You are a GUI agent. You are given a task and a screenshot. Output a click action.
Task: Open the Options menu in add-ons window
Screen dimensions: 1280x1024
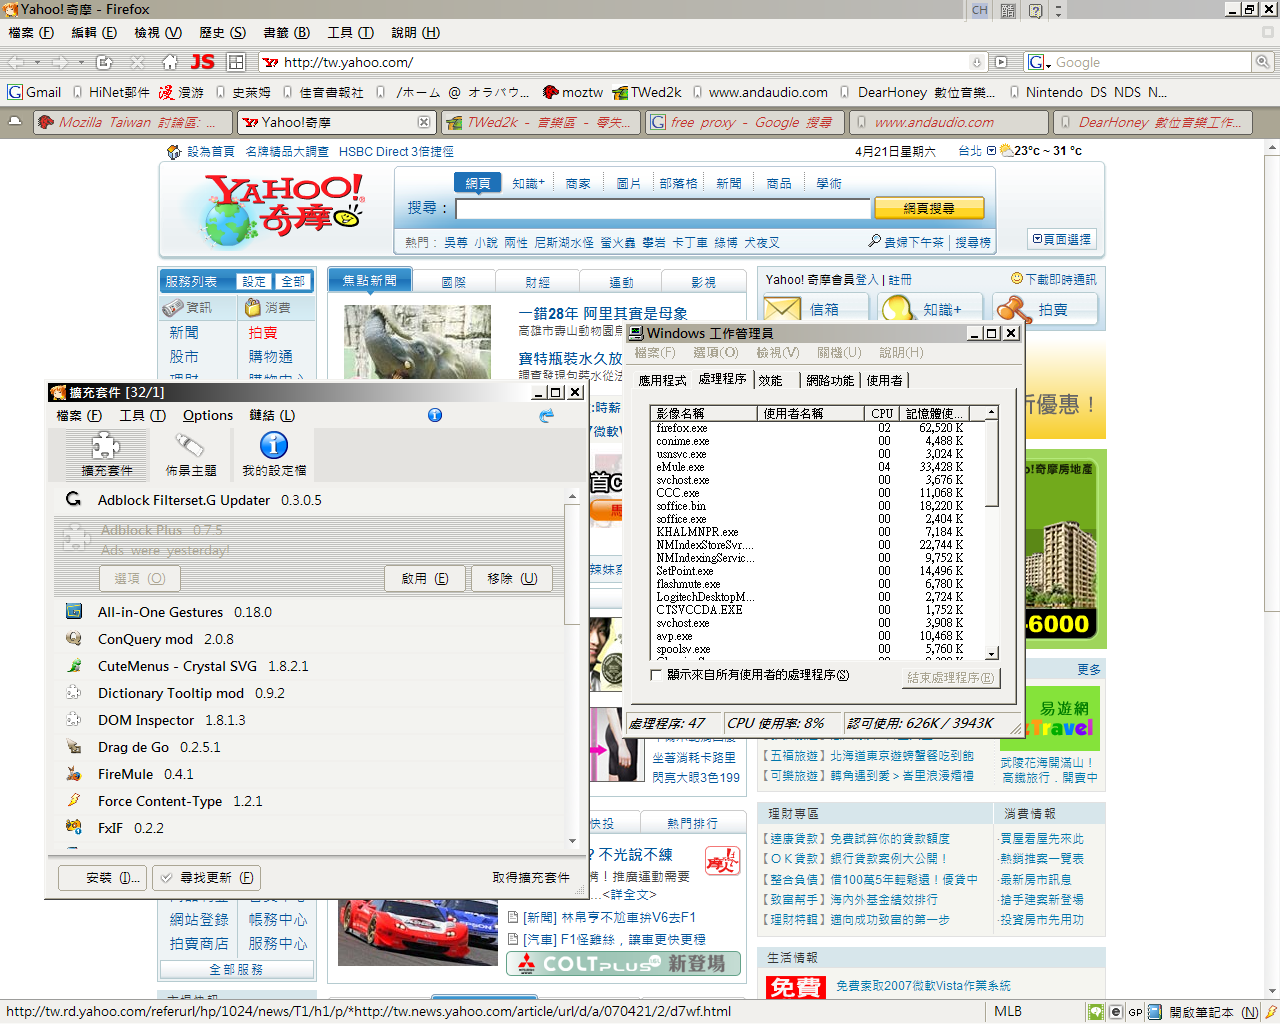coord(207,416)
